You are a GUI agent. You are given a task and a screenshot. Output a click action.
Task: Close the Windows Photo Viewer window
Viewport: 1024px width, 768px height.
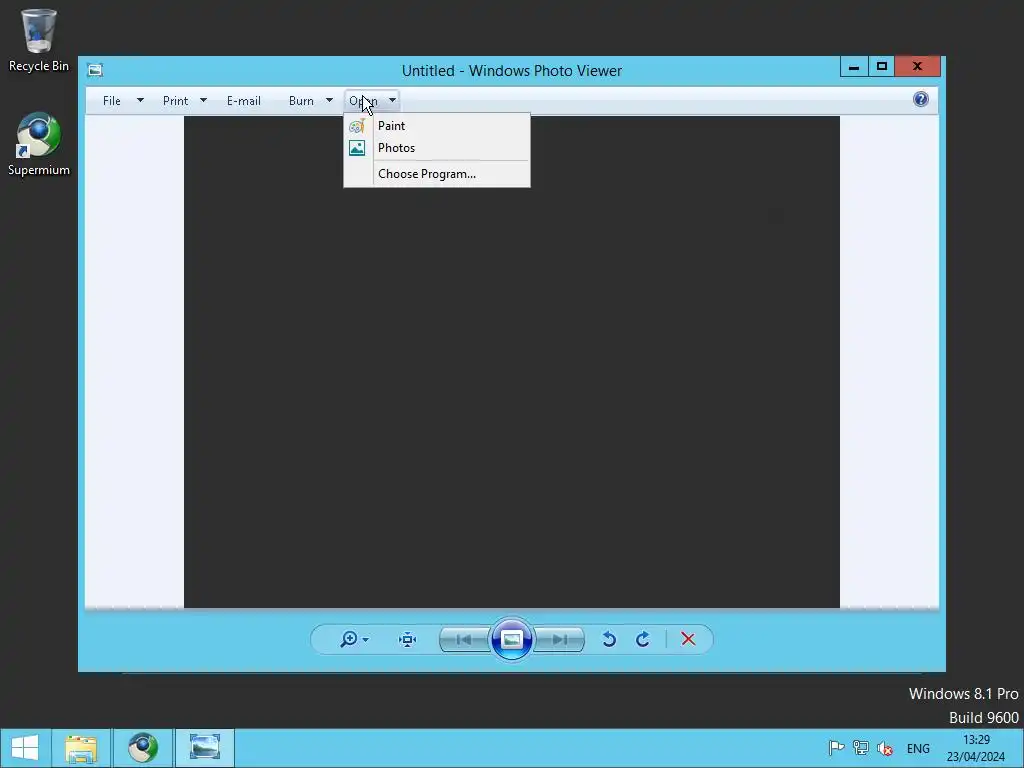pyautogui.click(x=918, y=66)
